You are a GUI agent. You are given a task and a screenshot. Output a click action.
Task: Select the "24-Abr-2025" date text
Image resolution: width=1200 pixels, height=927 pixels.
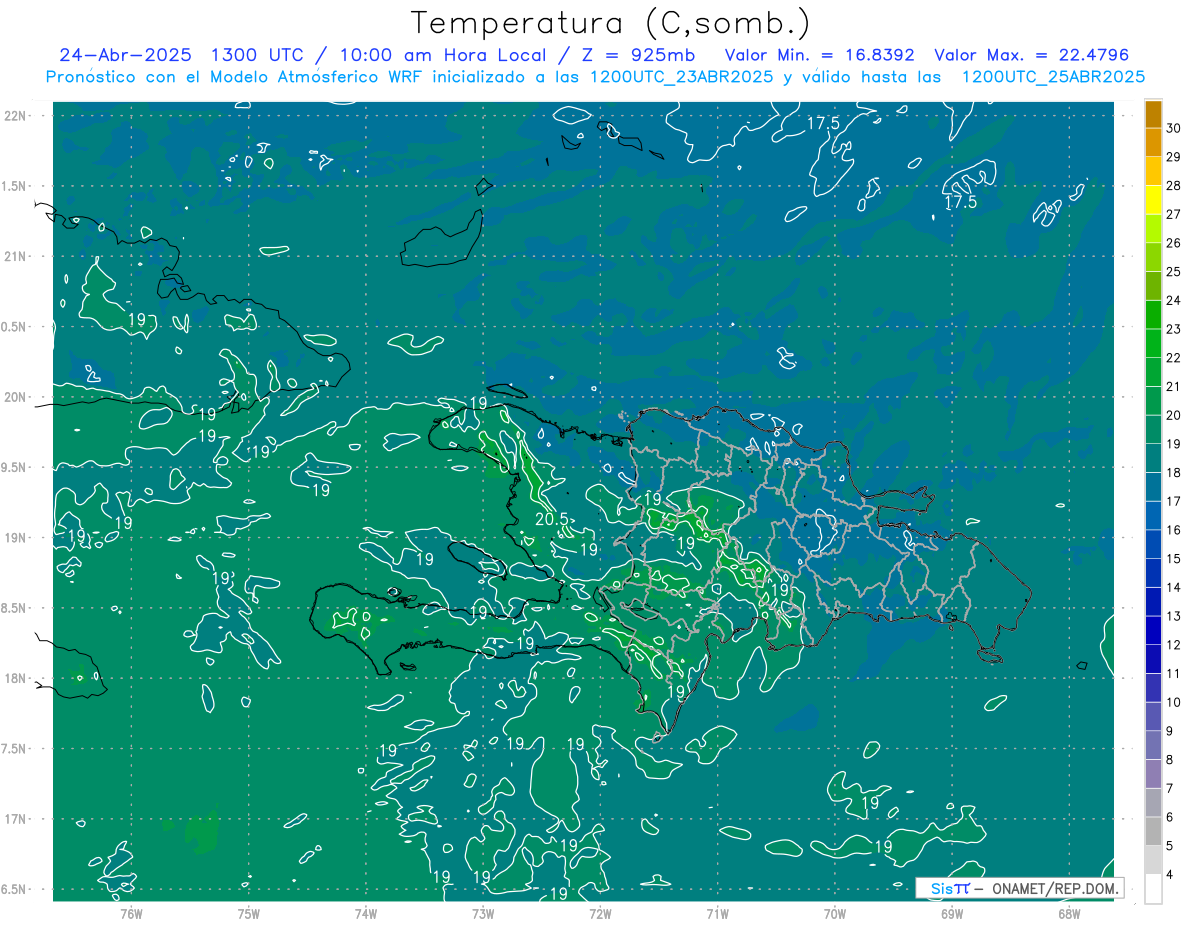click(x=126, y=55)
